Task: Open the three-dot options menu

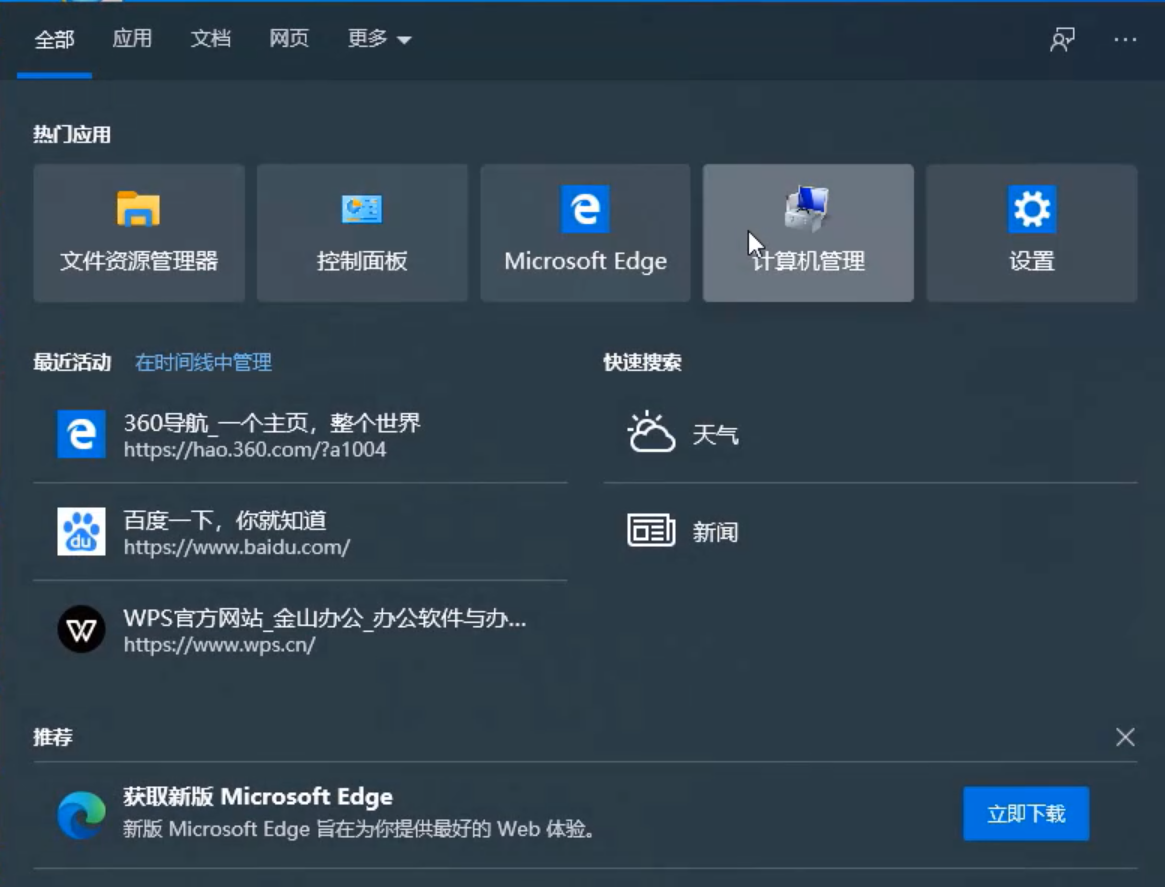Action: point(1125,40)
